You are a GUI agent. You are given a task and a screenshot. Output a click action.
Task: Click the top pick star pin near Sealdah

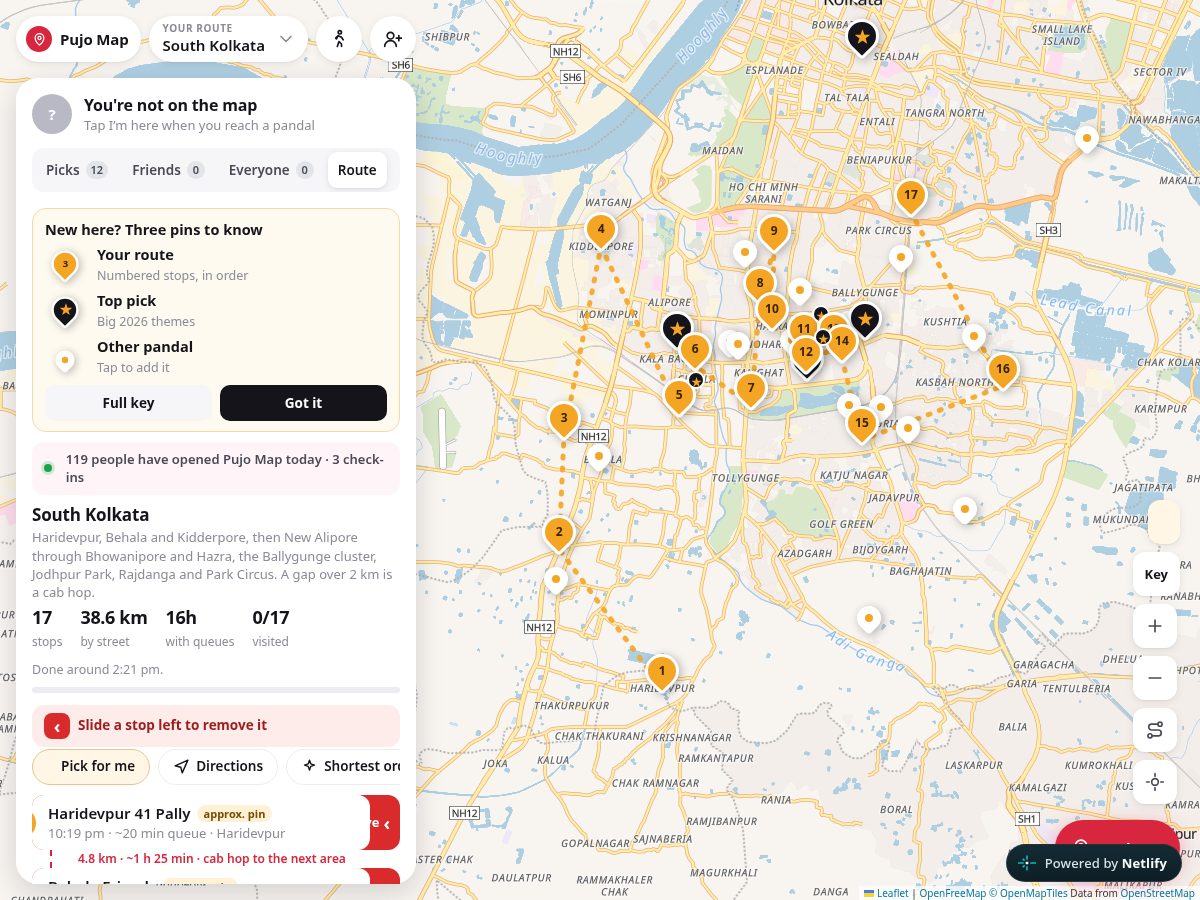[x=862, y=40]
